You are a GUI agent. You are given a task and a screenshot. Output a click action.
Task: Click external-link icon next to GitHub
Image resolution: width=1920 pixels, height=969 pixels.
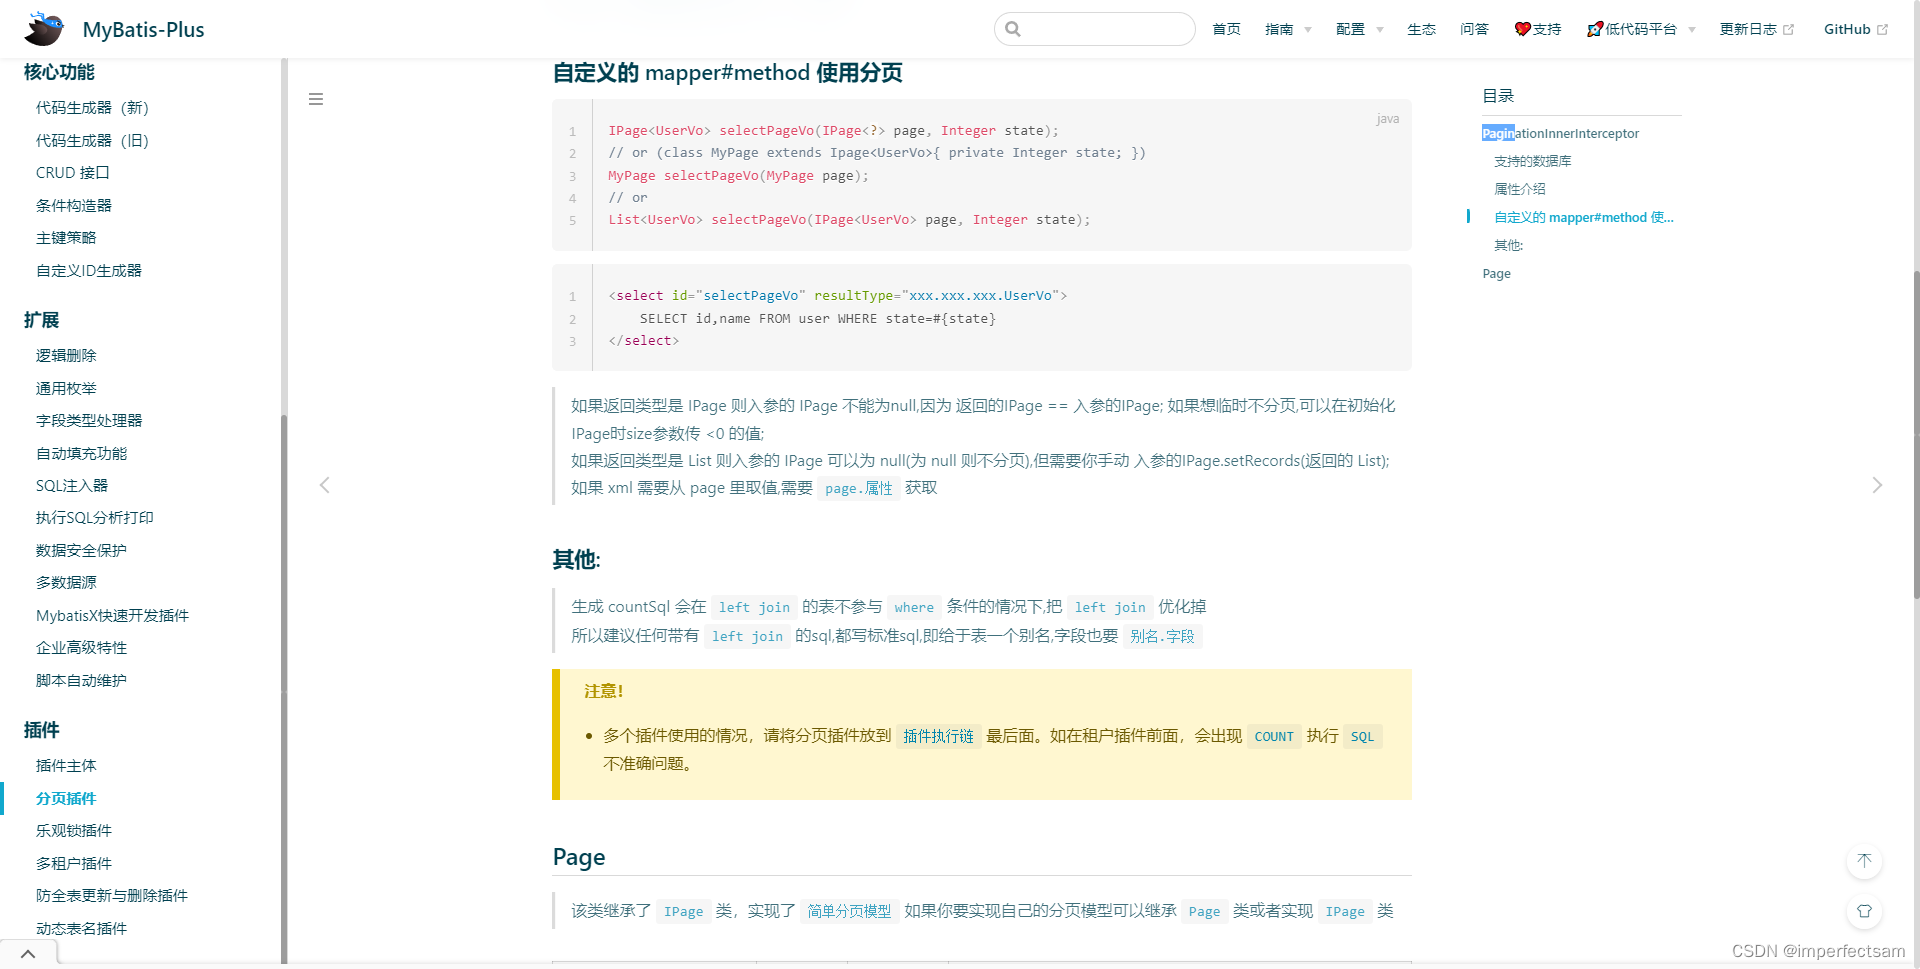click(x=1882, y=30)
